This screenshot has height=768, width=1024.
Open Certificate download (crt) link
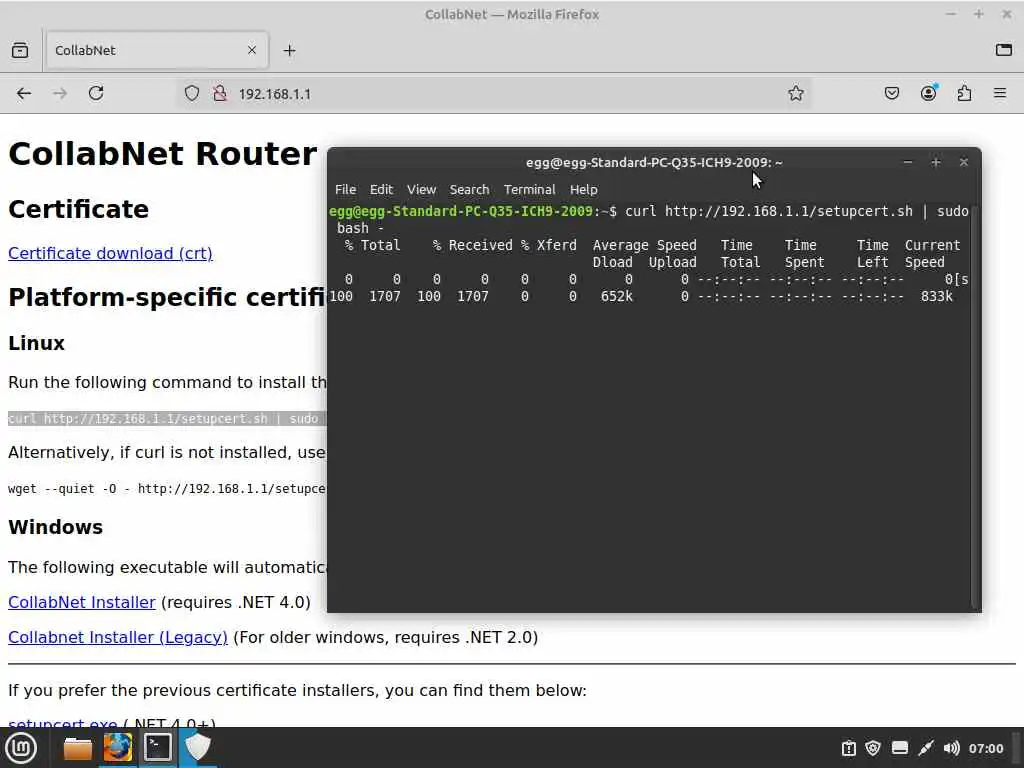click(x=110, y=253)
